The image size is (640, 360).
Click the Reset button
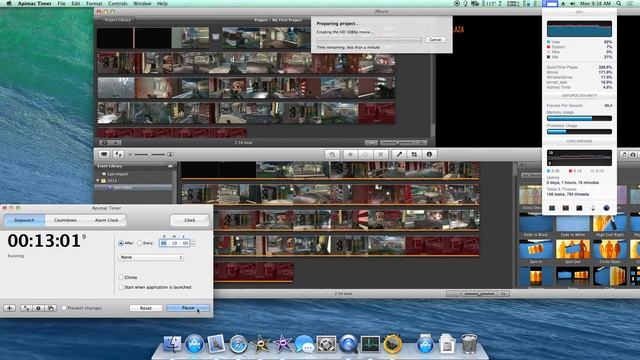pos(146,308)
